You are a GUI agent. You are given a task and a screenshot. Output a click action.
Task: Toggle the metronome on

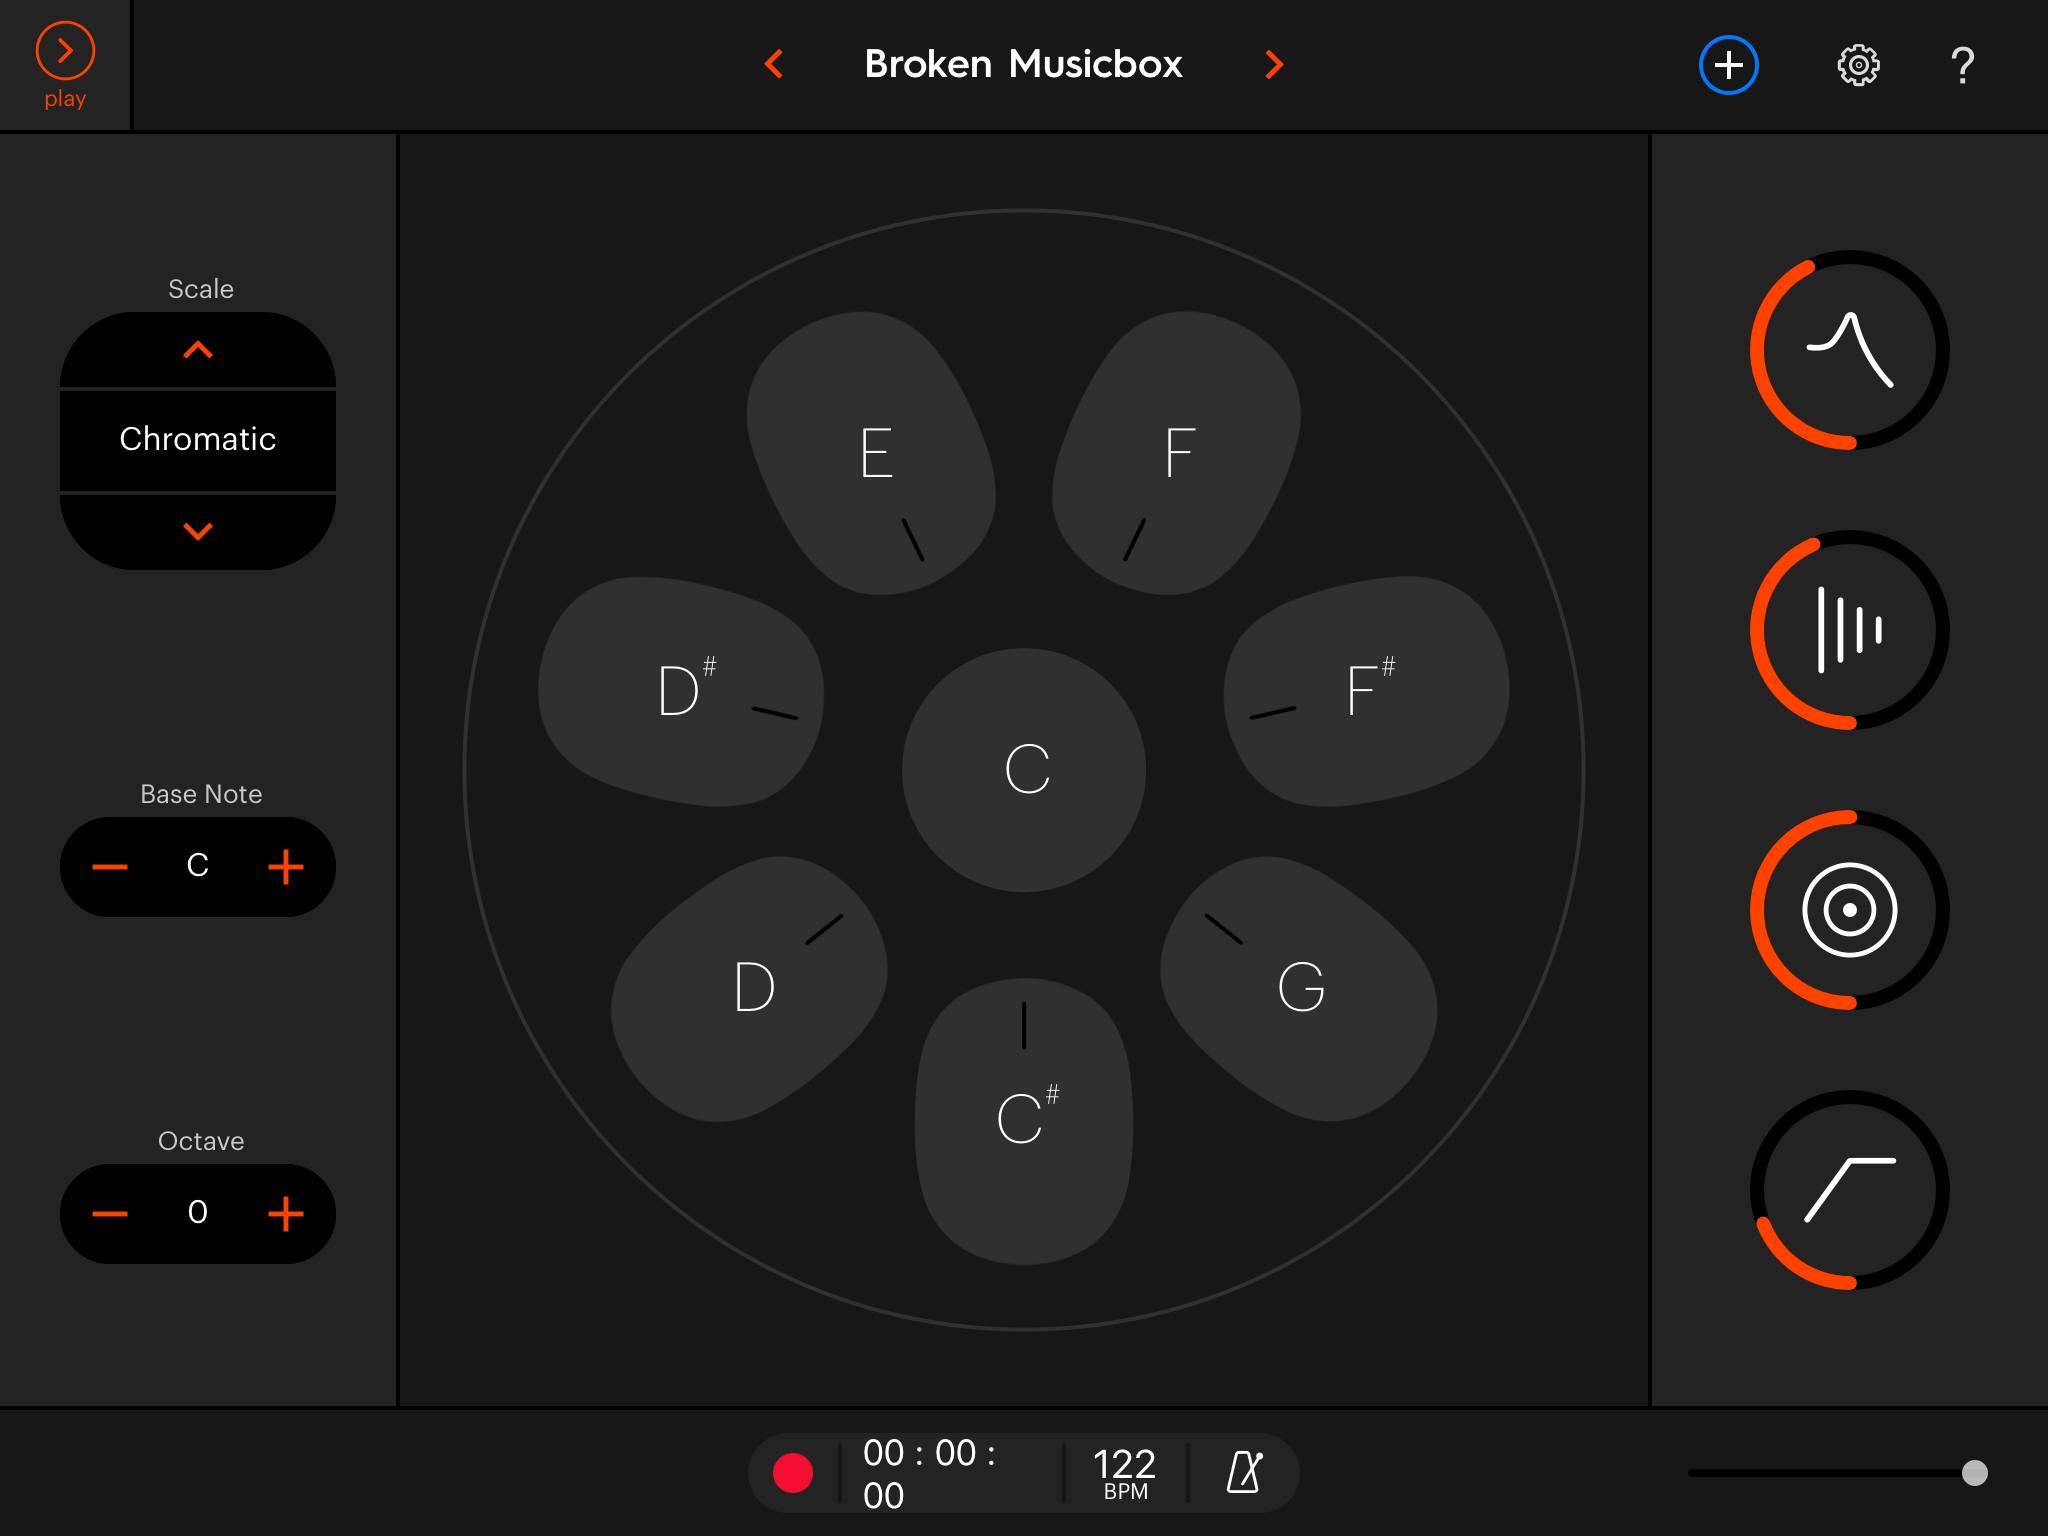click(x=1244, y=1472)
